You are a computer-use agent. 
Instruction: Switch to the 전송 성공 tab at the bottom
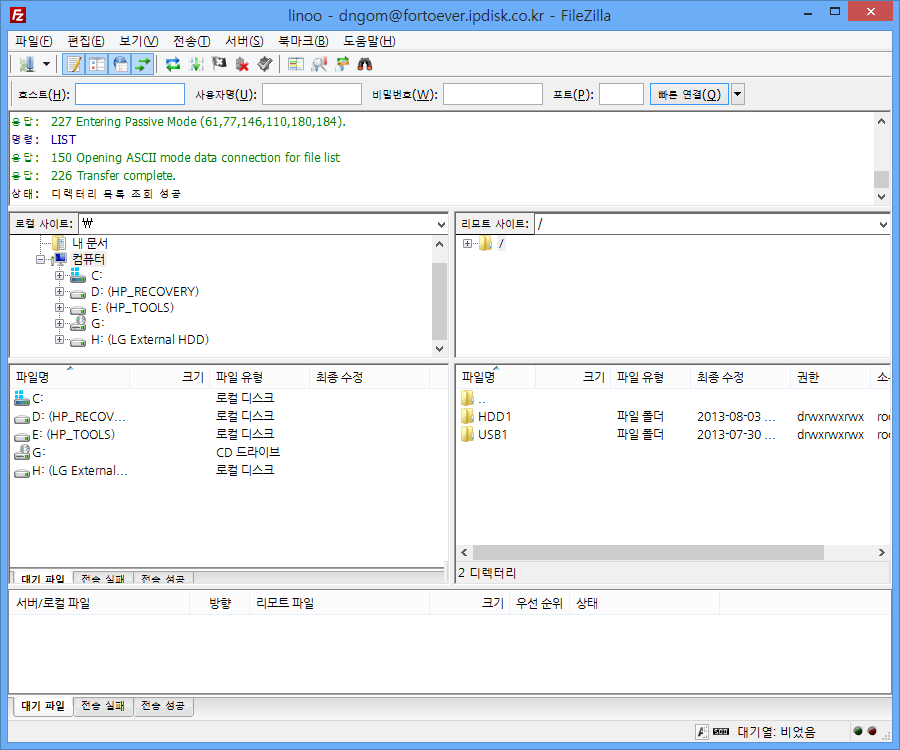click(164, 706)
